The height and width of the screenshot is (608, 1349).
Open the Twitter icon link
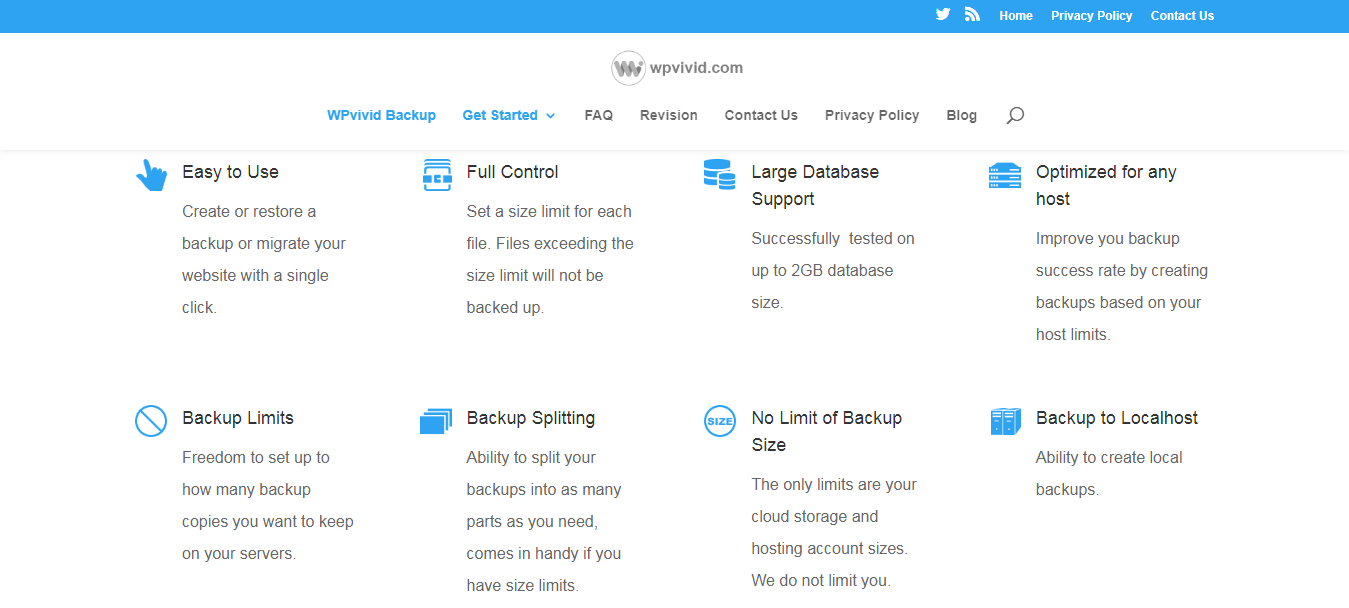pos(943,15)
